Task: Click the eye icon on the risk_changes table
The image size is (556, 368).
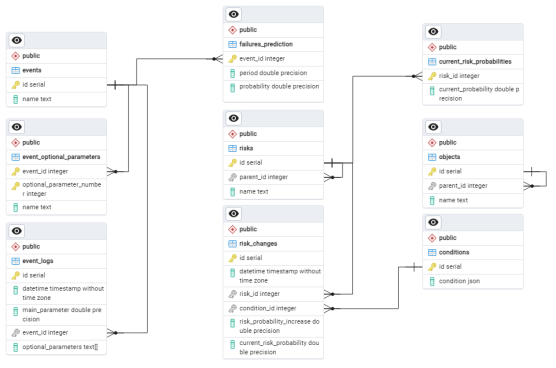Action: [x=233, y=213]
